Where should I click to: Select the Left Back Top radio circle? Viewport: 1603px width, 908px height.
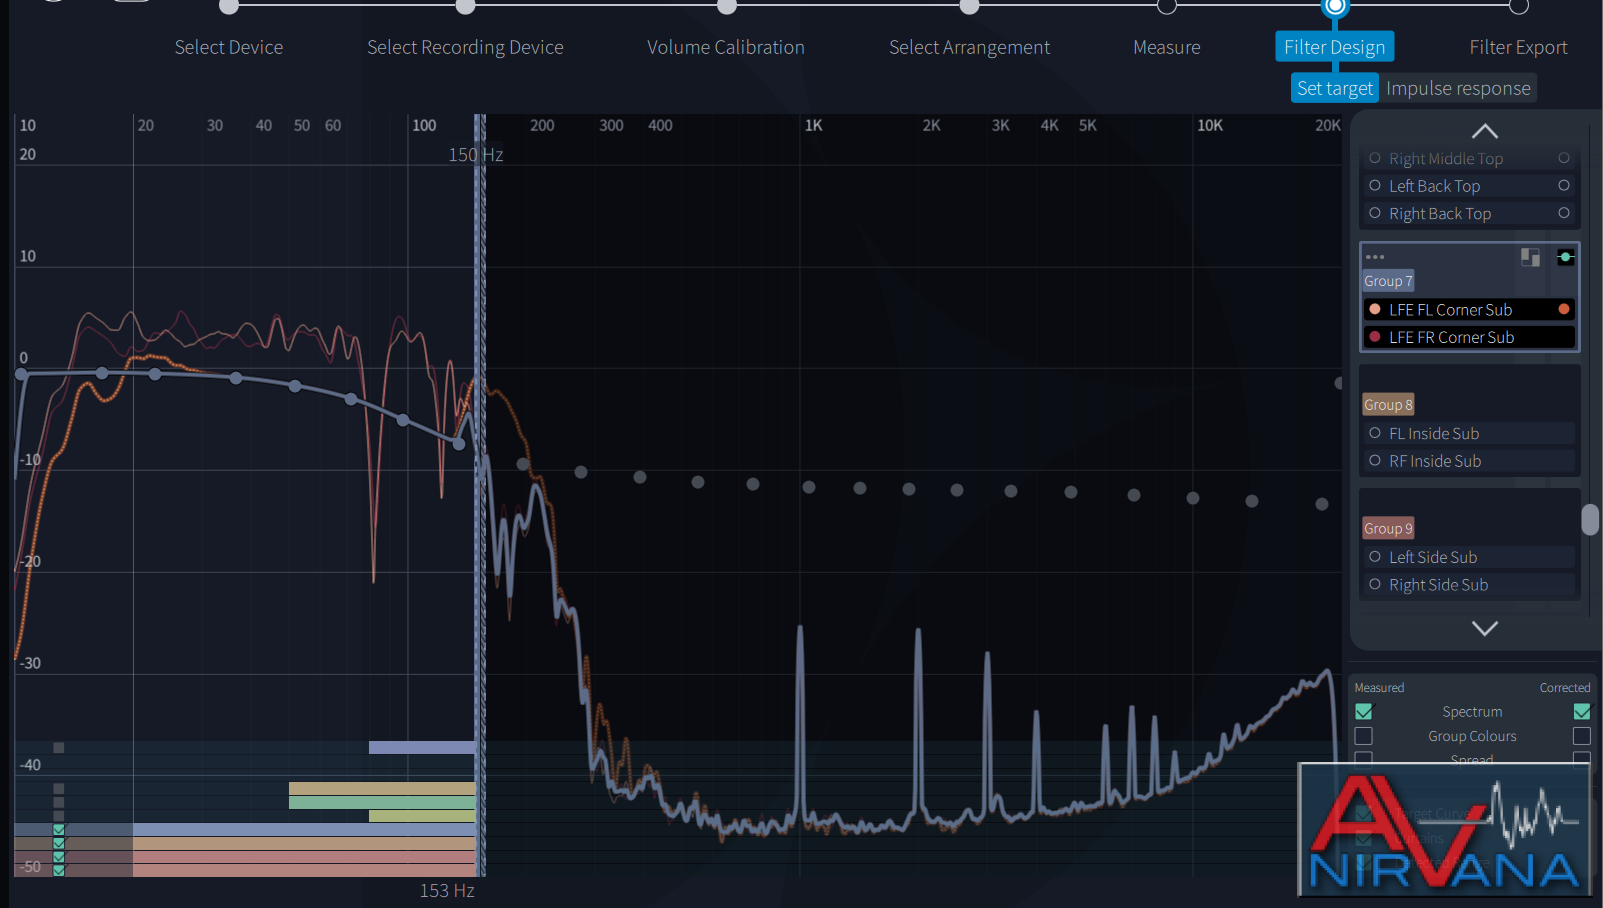(1375, 186)
